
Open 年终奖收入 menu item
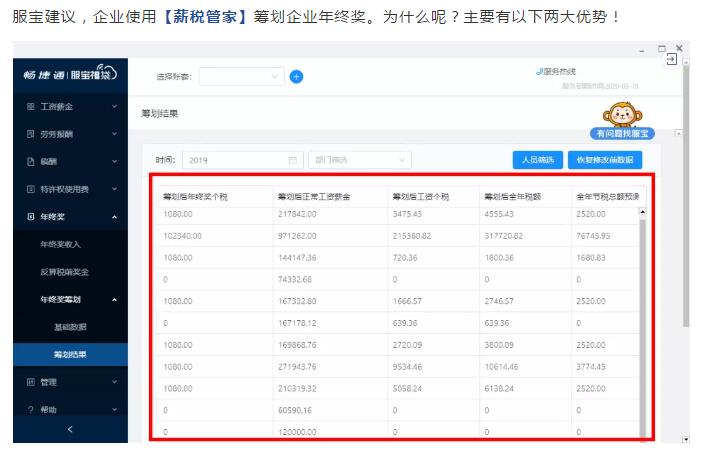(60, 244)
